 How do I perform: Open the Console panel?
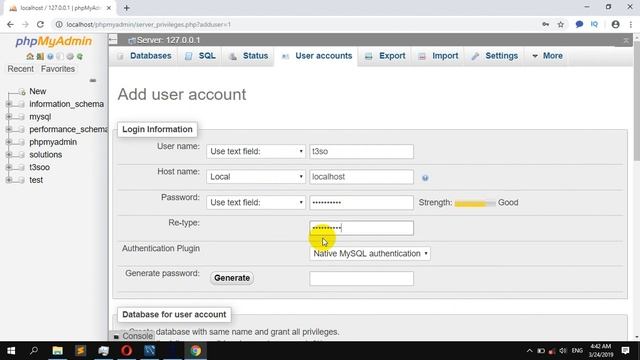tap(133, 336)
